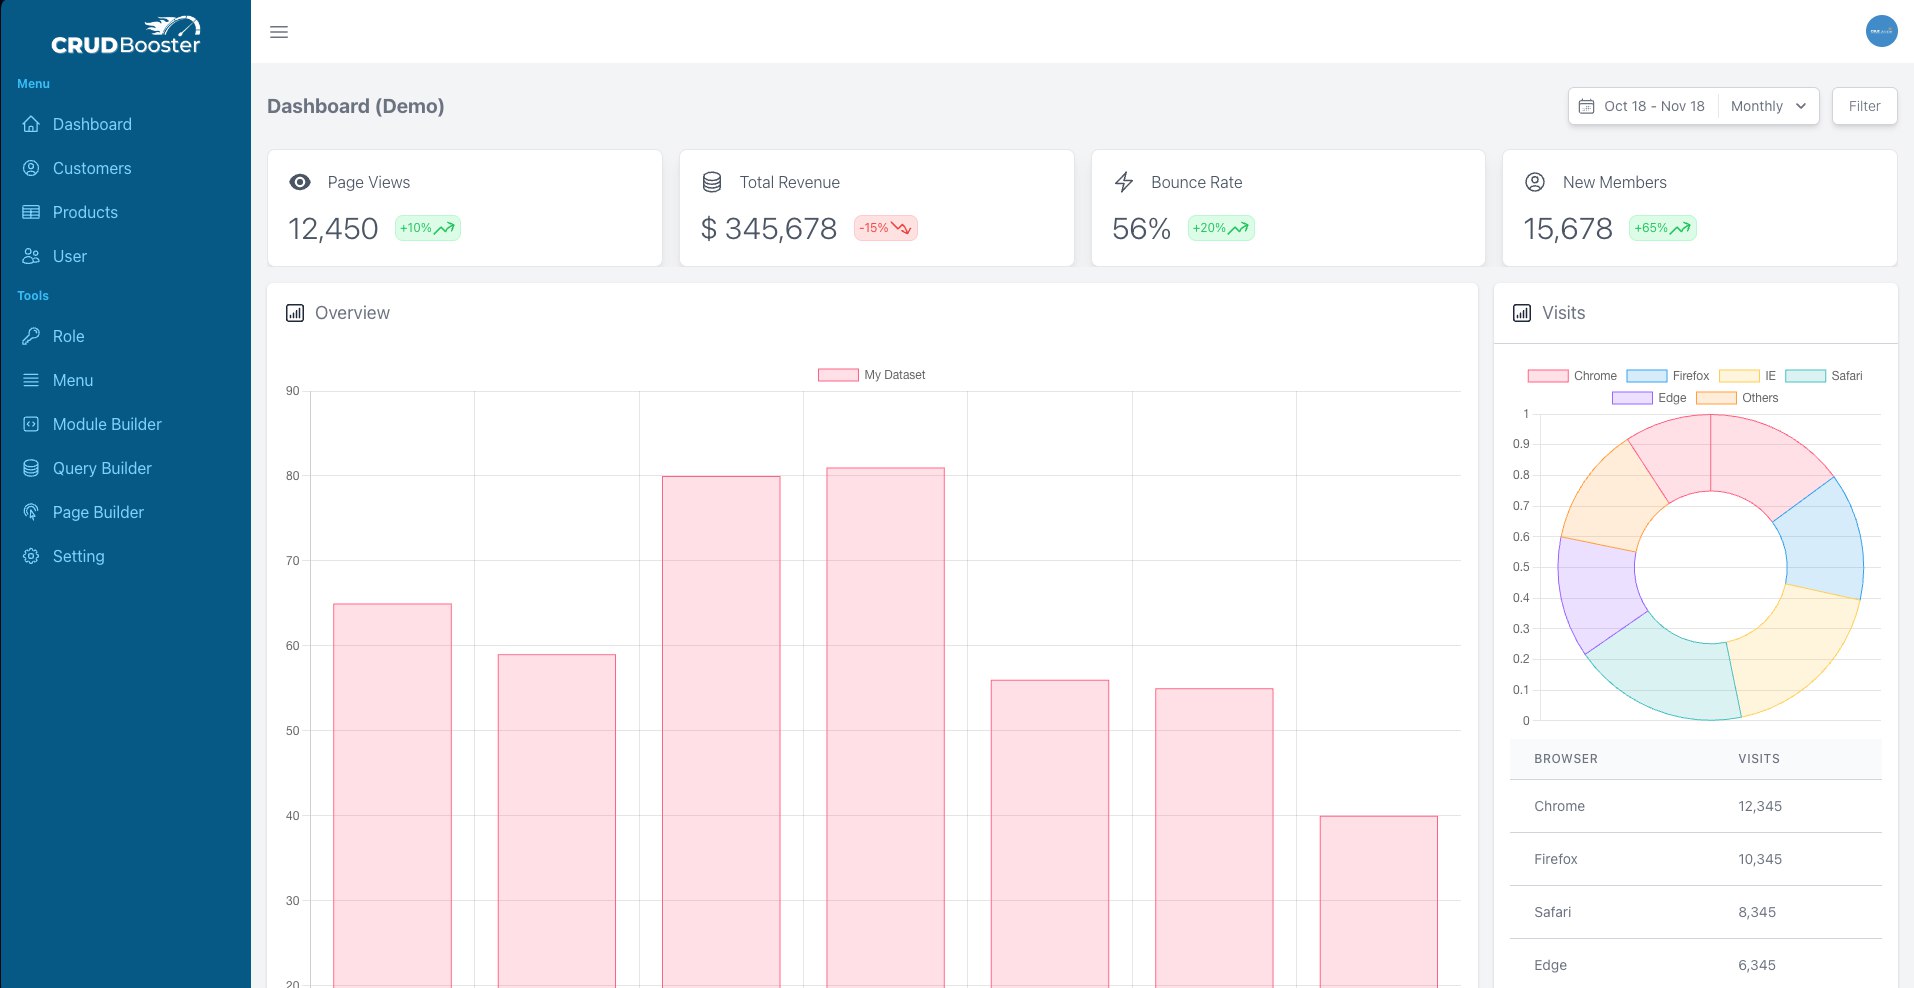Click the Query Builder database icon
This screenshot has width=1914, height=988.
(x=31, y=468)
